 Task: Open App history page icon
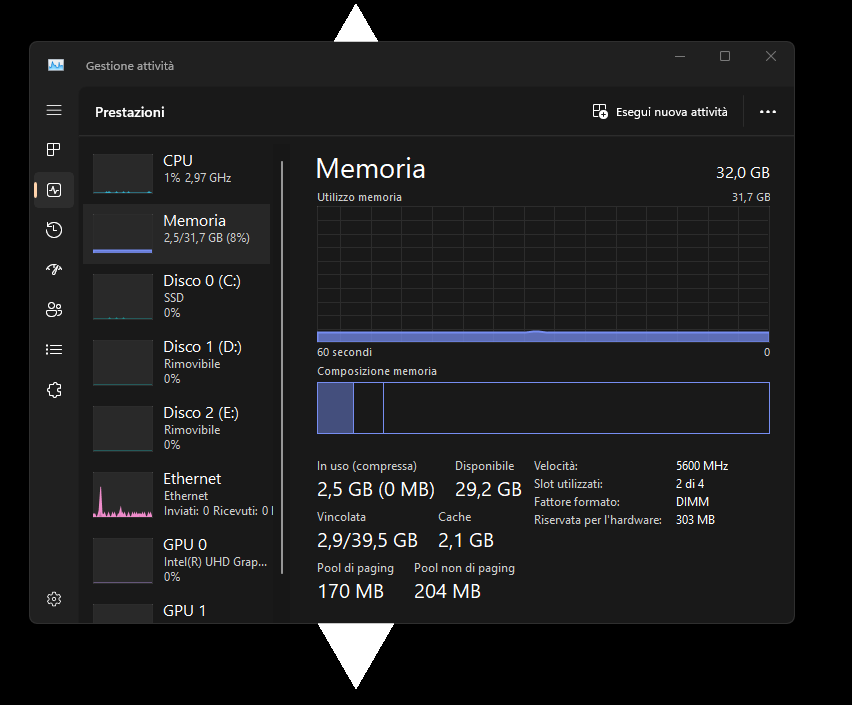pyautogui.click(x=54, y=230)
